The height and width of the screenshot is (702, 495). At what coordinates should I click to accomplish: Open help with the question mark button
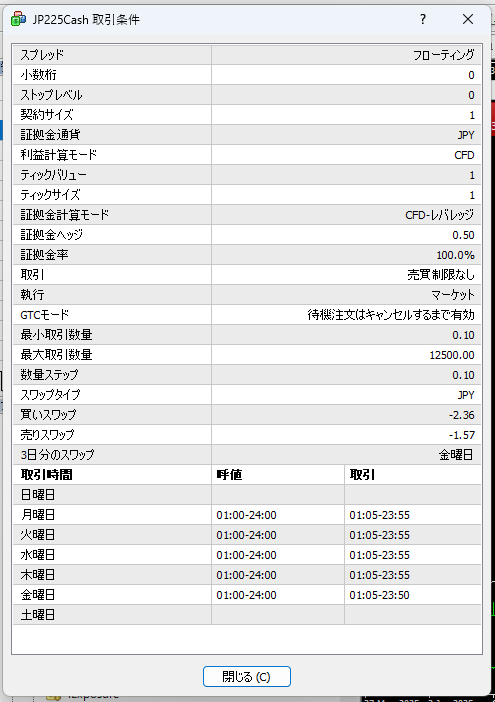pos(422,19)
